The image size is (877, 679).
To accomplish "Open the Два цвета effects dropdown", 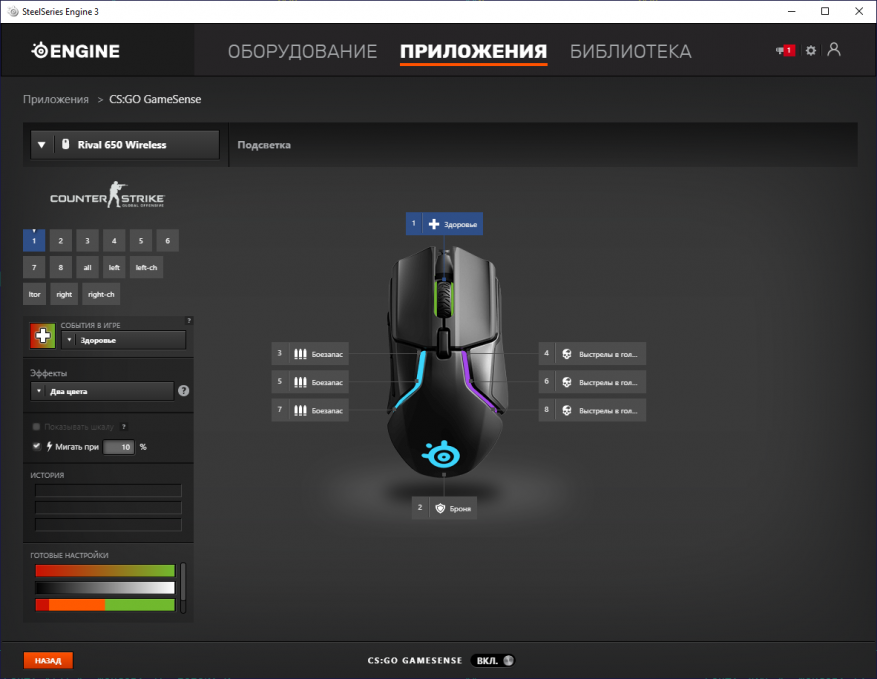I will (102, 391).
